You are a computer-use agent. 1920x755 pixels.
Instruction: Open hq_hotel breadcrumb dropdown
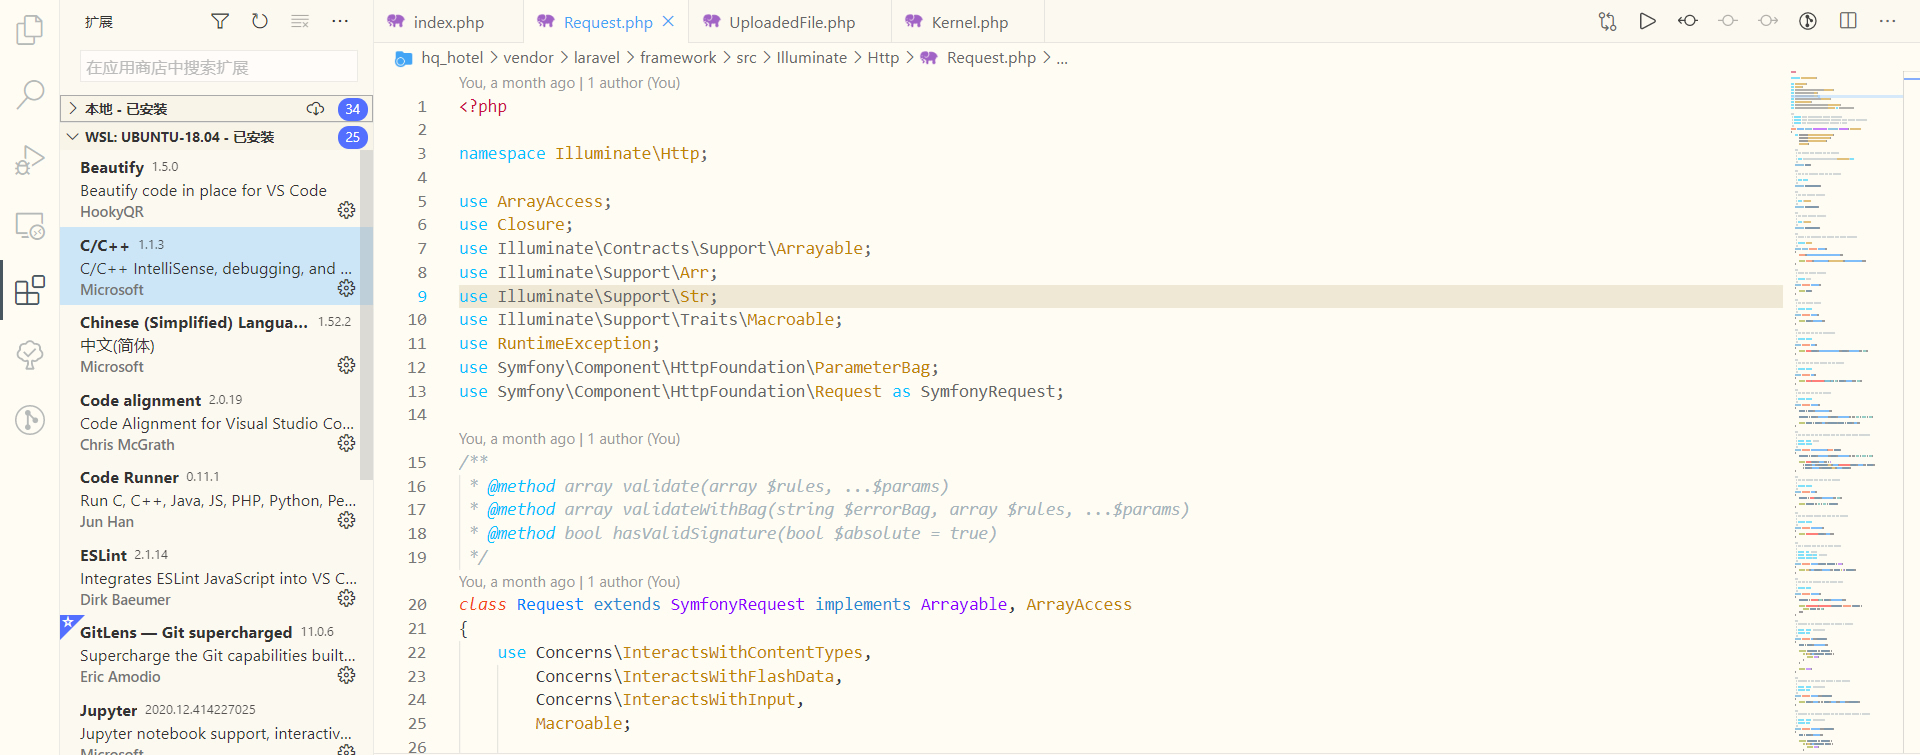452,58
